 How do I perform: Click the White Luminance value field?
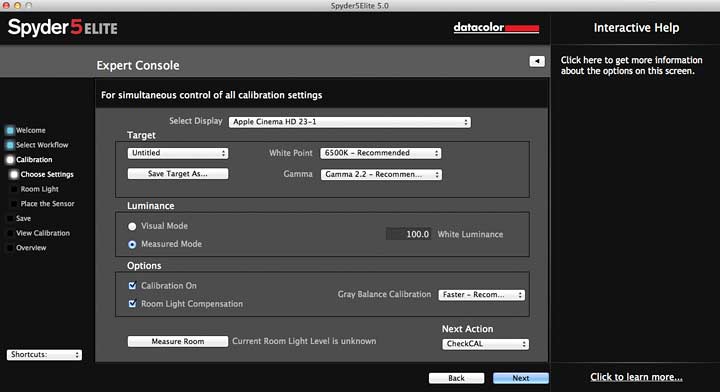pyautogui.click(x=408, y=234)
